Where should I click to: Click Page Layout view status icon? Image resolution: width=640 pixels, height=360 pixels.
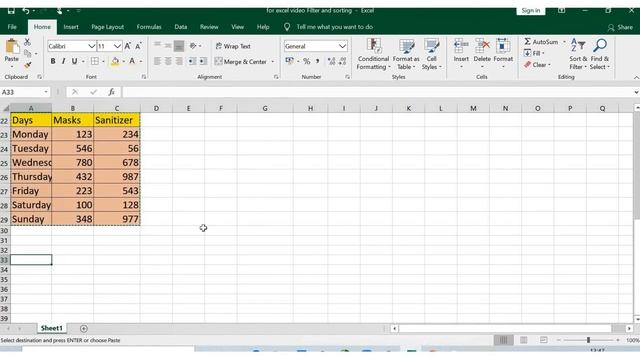pyautogui.click(x=524, y=340)
